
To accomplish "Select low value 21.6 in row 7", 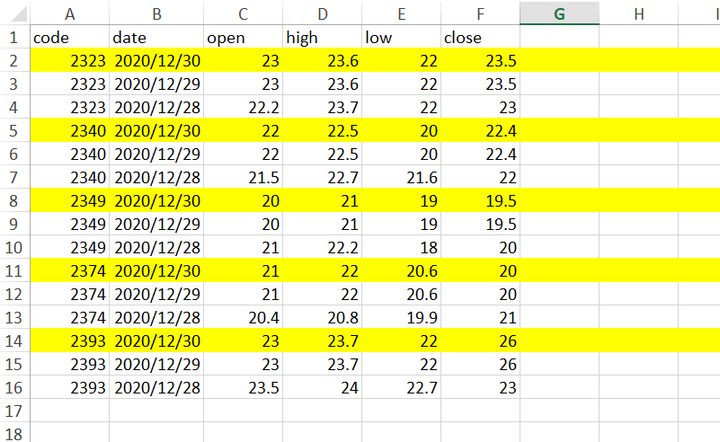I will (x=401, y=177).
